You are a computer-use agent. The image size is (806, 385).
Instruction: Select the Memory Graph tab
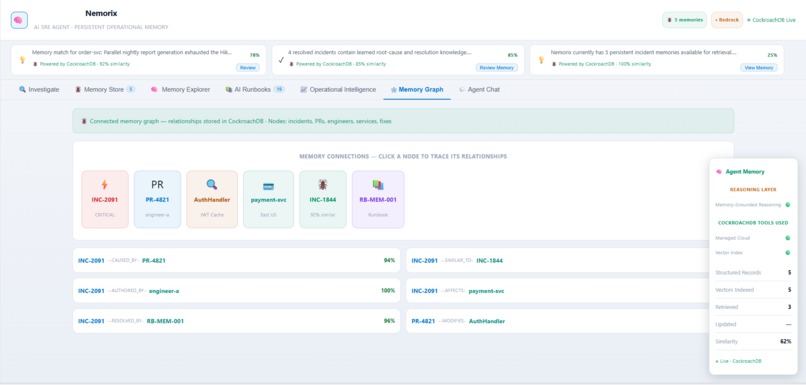[417, 89]
